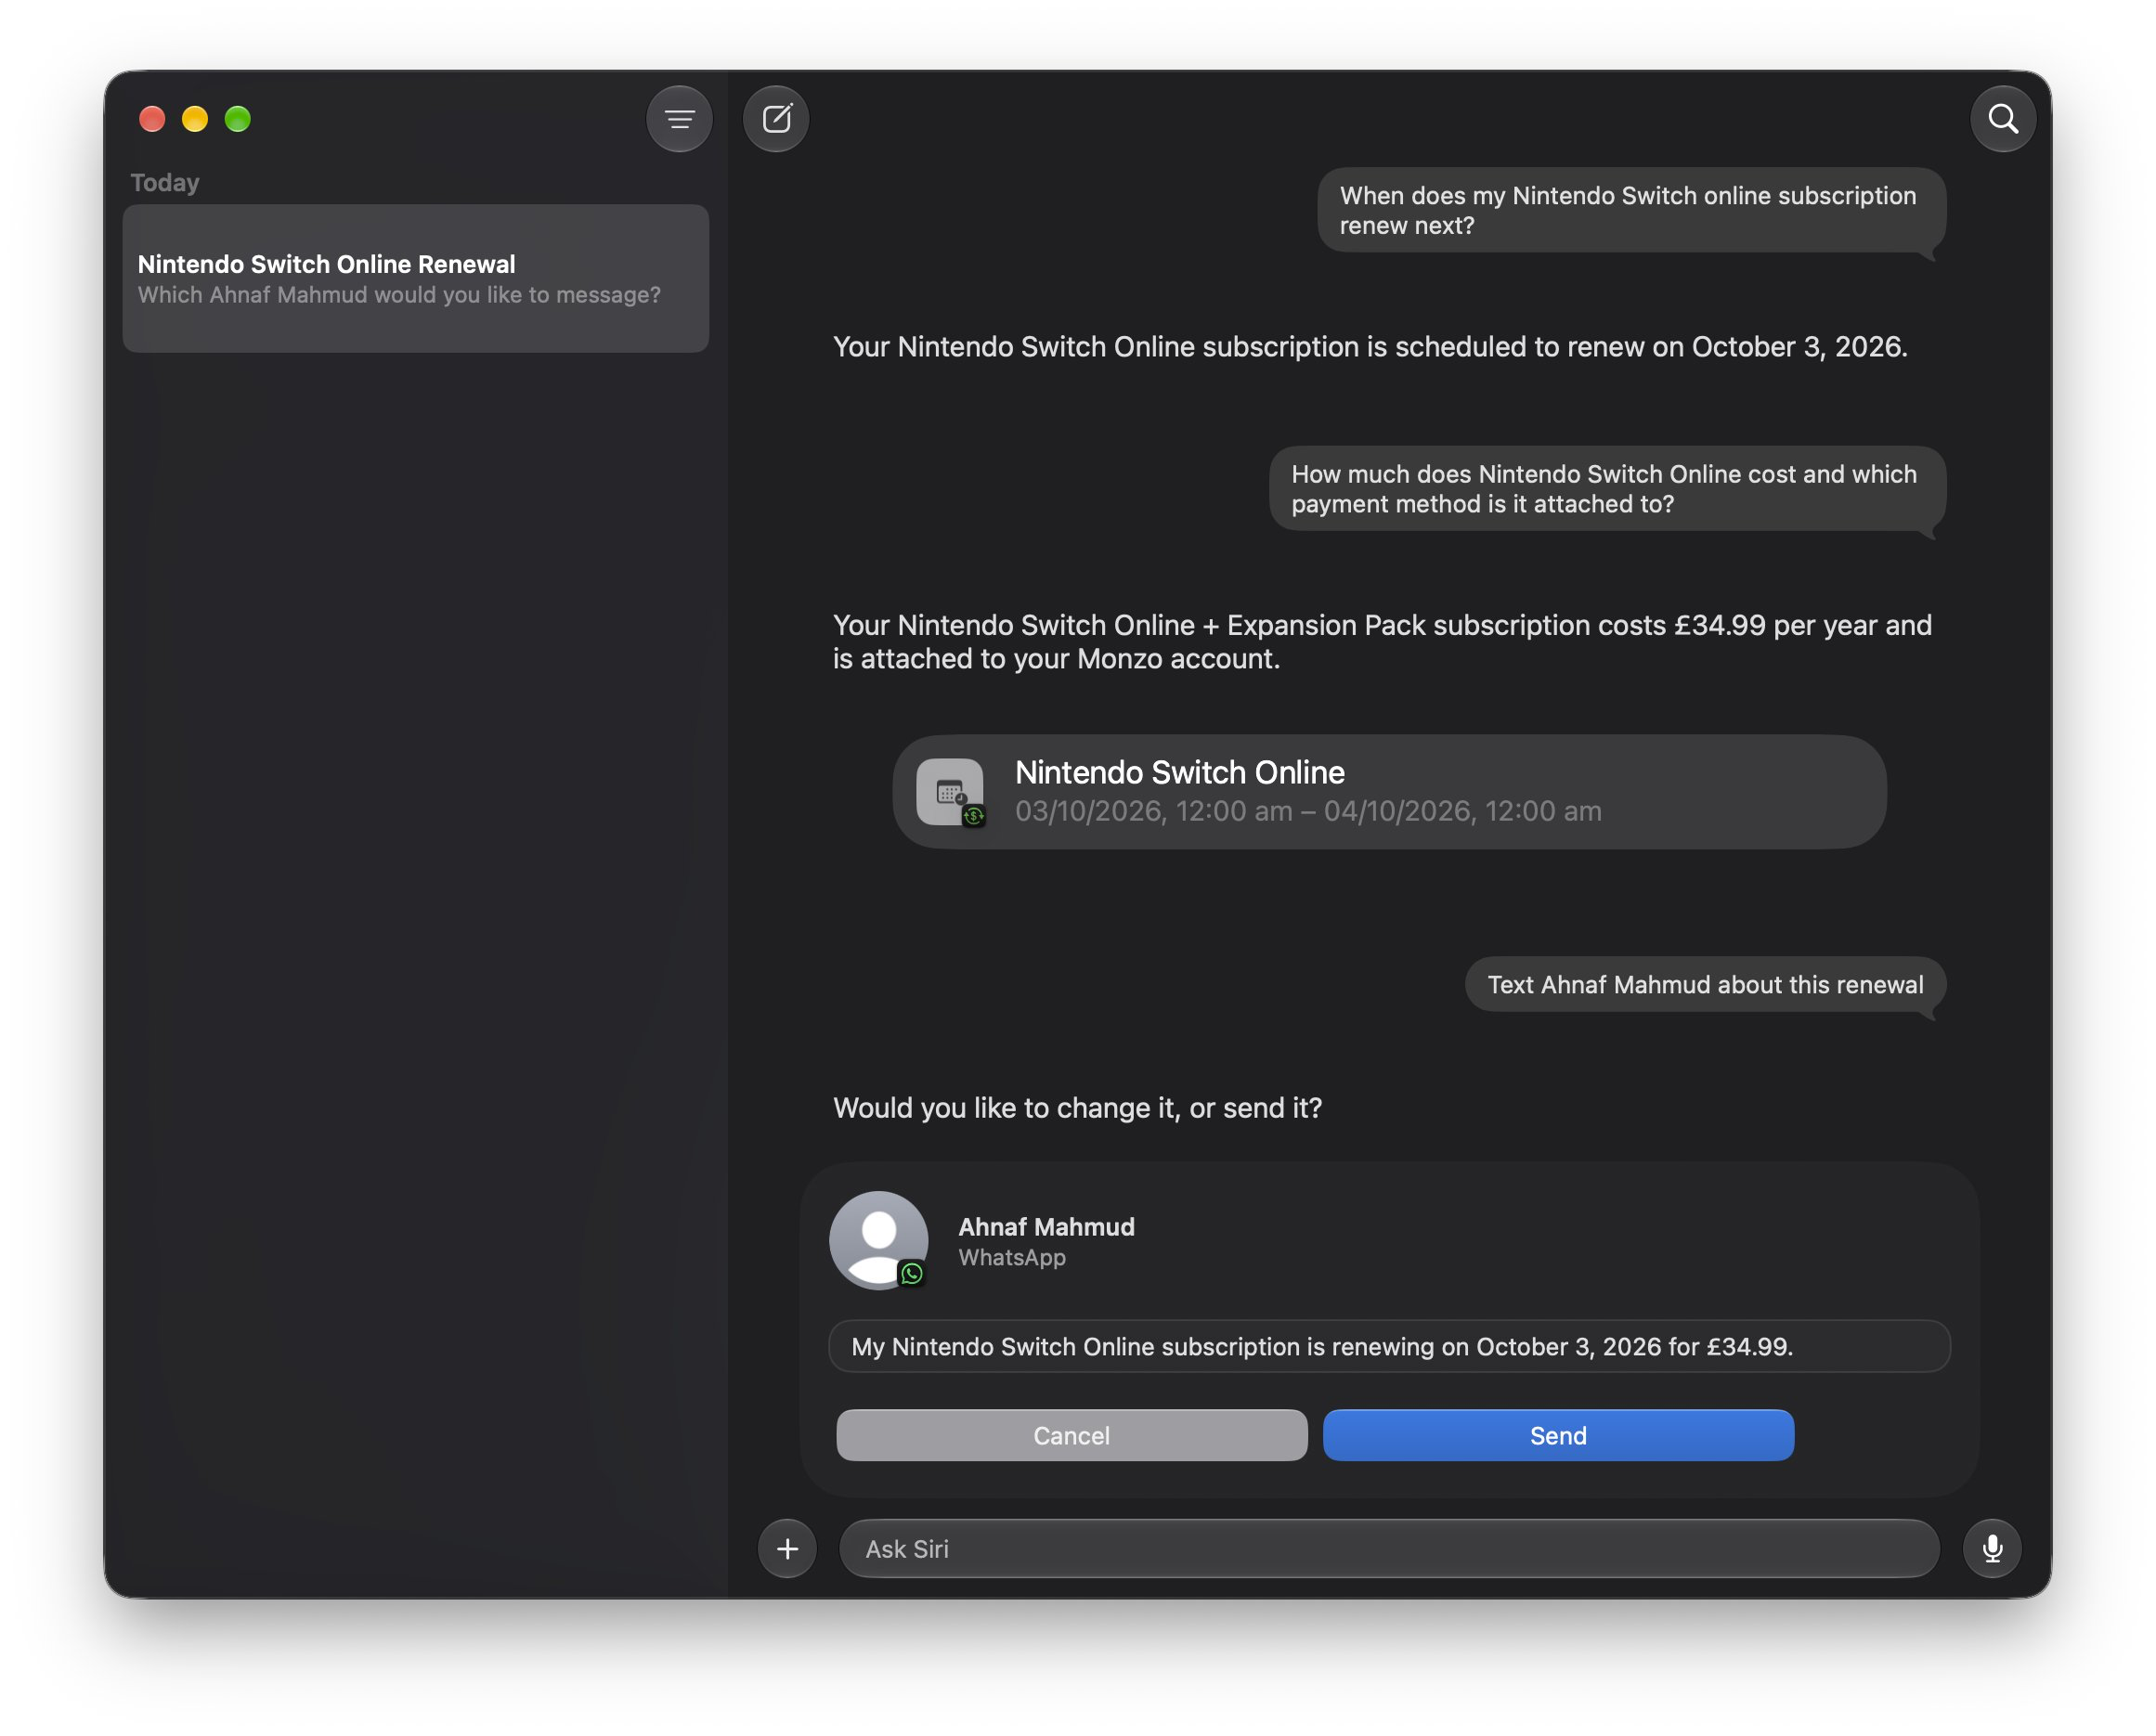Click the plus attachment button
The image size is (2156, 1736).
coord(787,1548)
